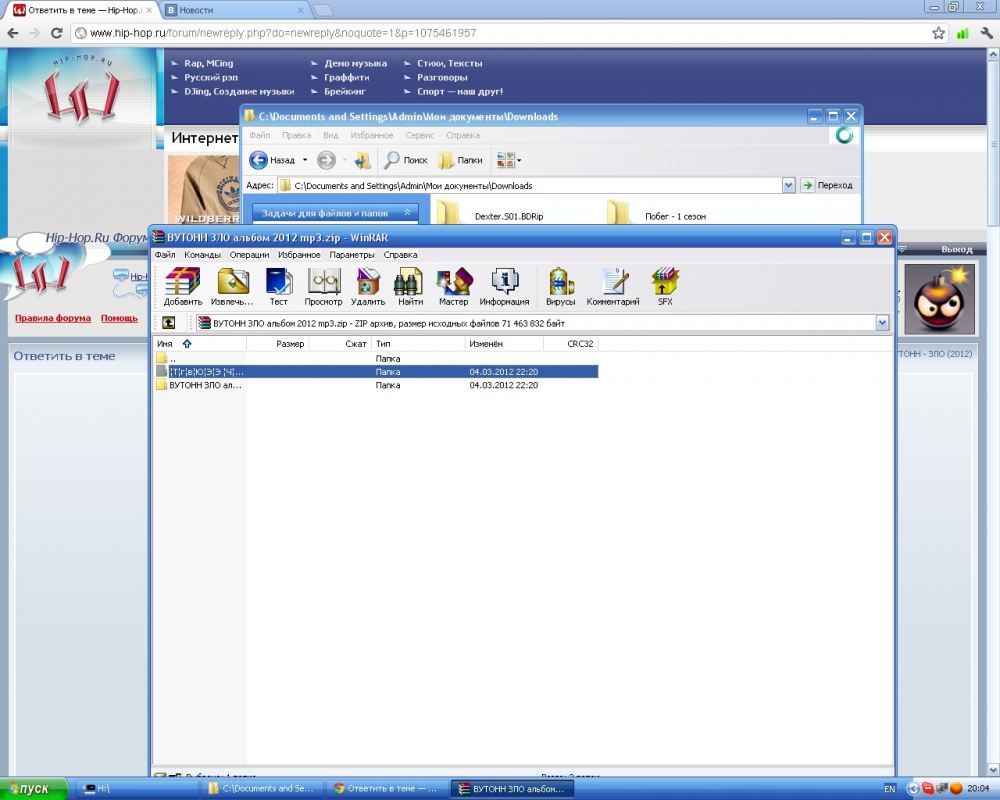Open the Comment (Комментарий) tool

[613, 286]
